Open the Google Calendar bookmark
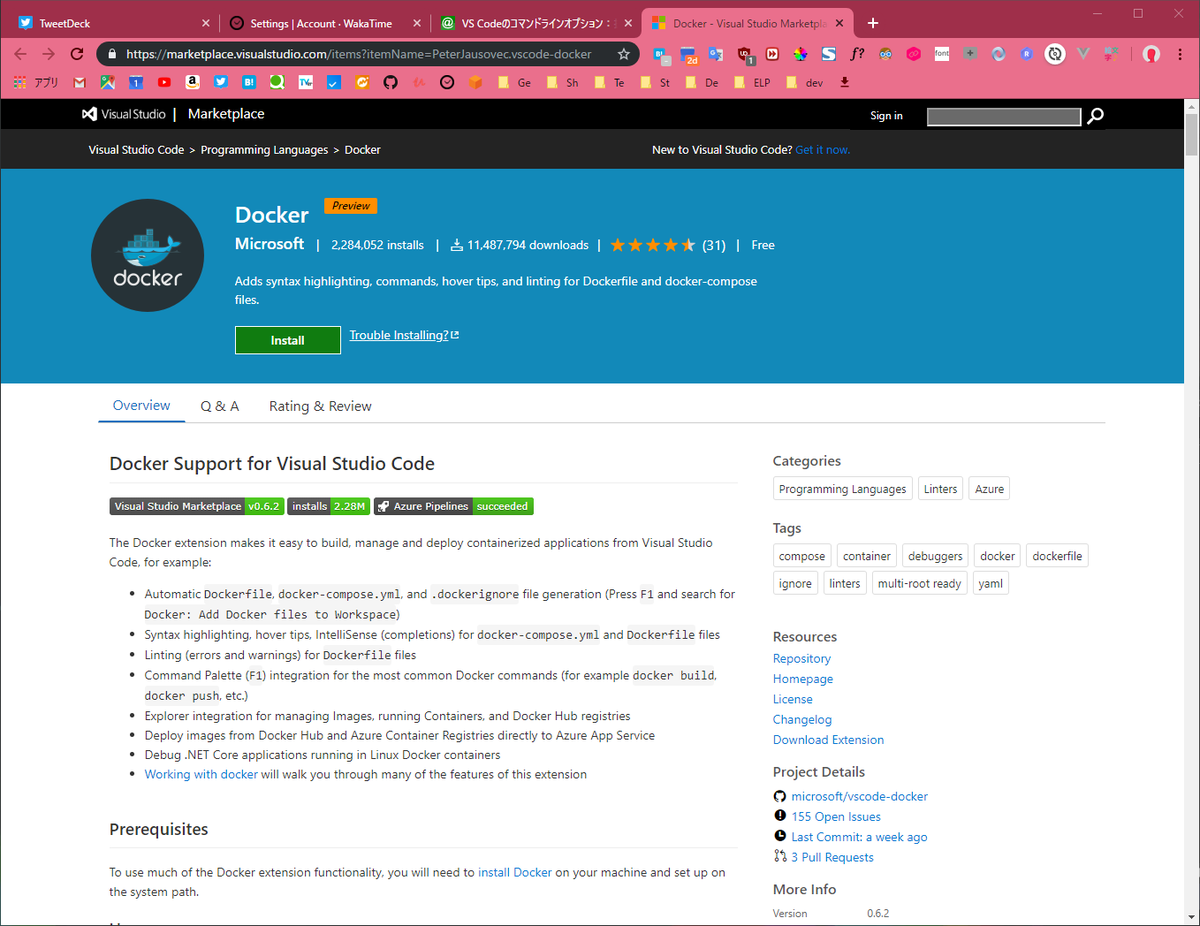Viewport: 1200px width, 926px height. pyautogui.click(x=136, y=83)
